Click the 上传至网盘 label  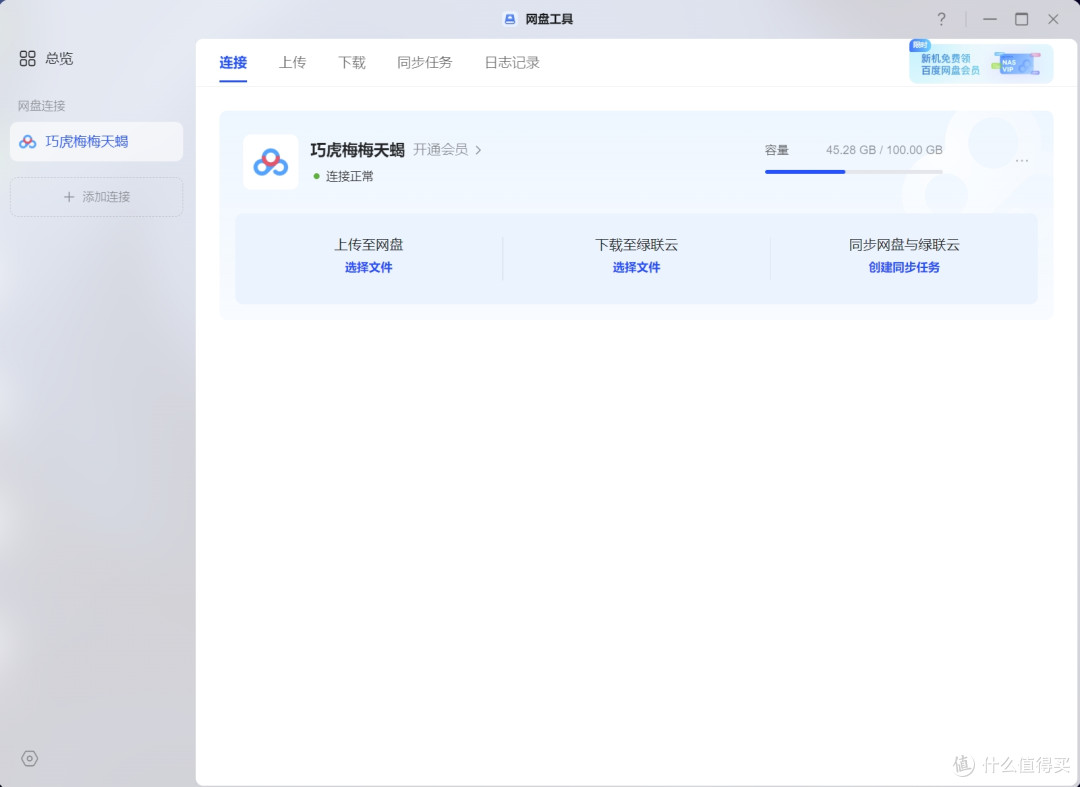coord(368,244)
